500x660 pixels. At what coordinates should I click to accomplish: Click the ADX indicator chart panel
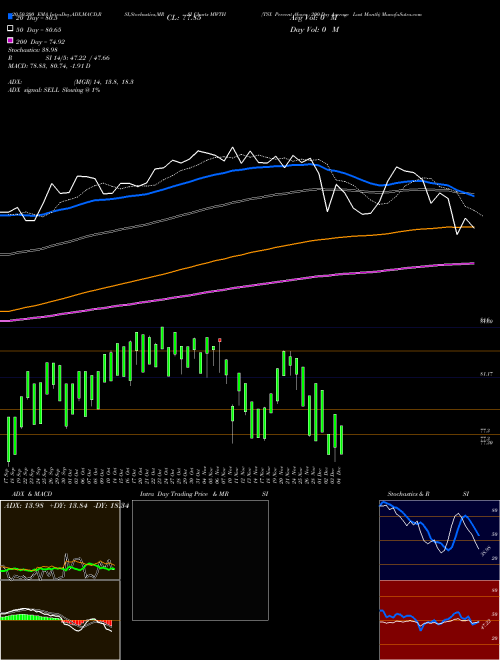[60, 540]
